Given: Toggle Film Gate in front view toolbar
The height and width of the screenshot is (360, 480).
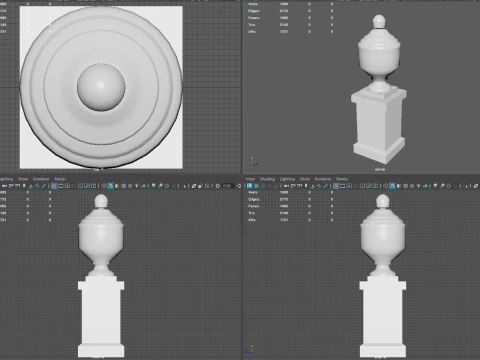Looking at the screenshot, I should click(x=60, y=186).
